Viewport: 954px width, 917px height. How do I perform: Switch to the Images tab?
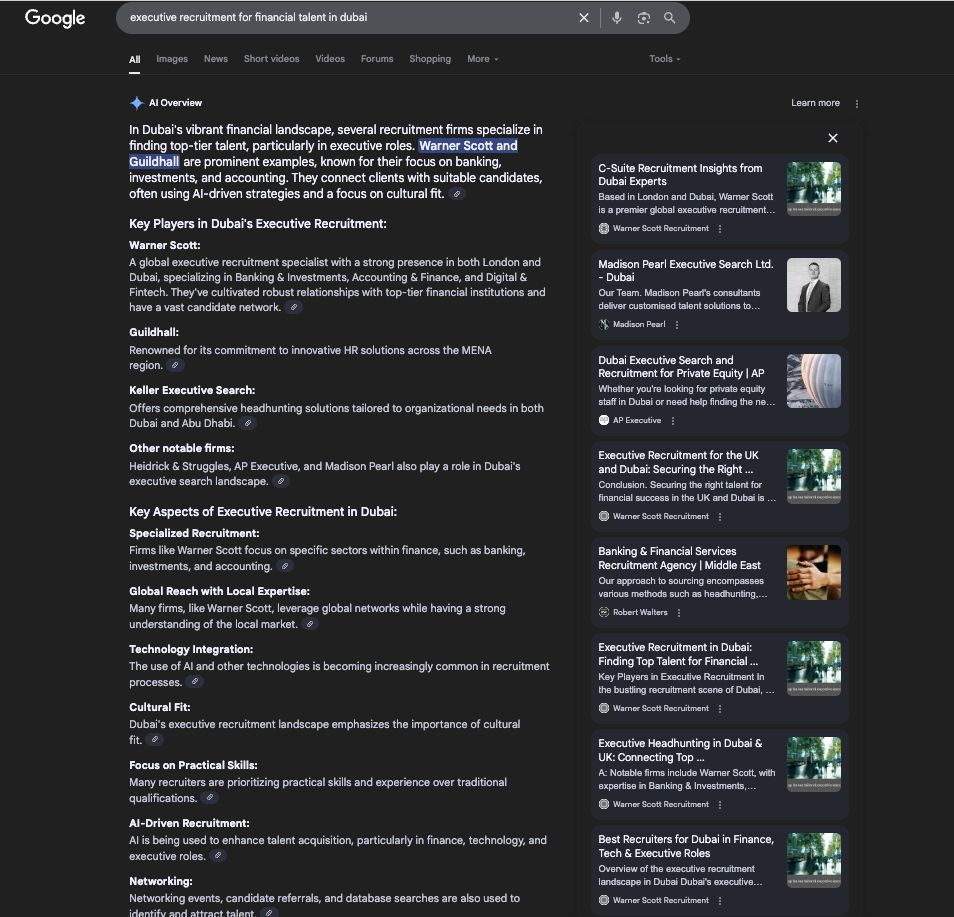172,59
